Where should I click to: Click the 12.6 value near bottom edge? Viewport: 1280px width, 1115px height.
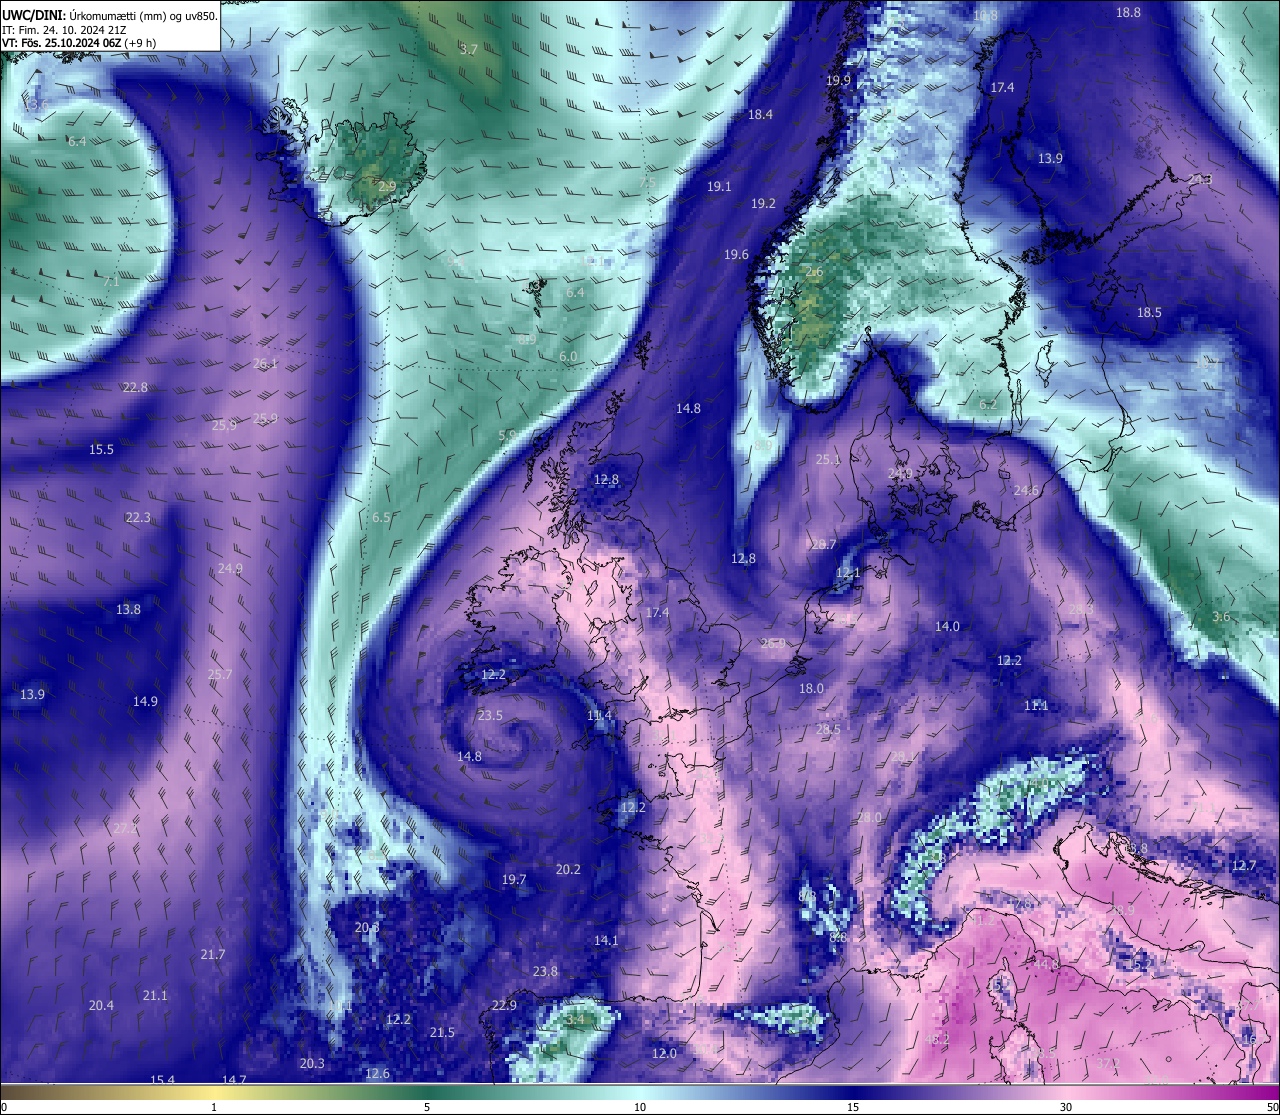point(377,1073)
